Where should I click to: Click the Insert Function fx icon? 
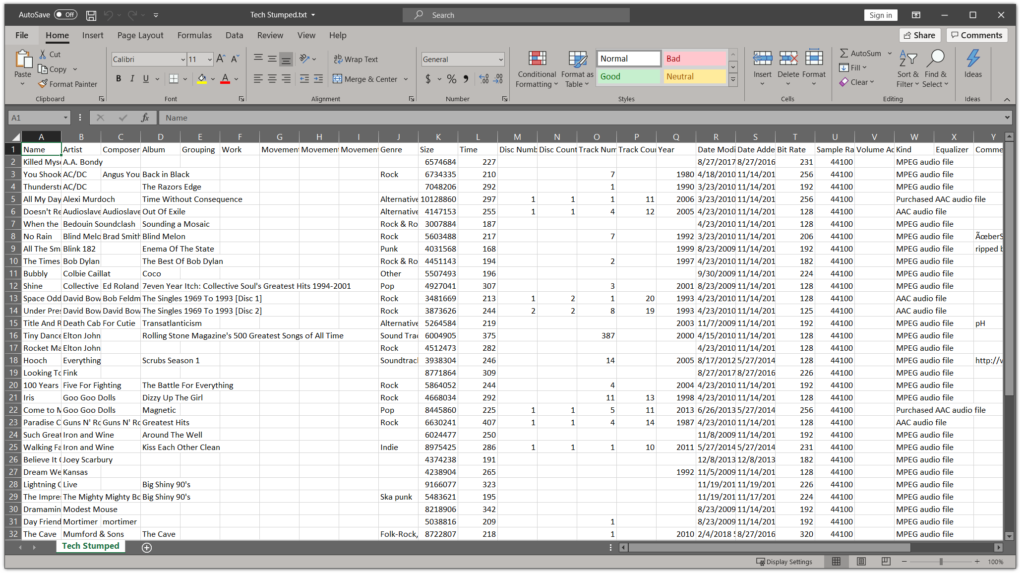coord(145,118)
